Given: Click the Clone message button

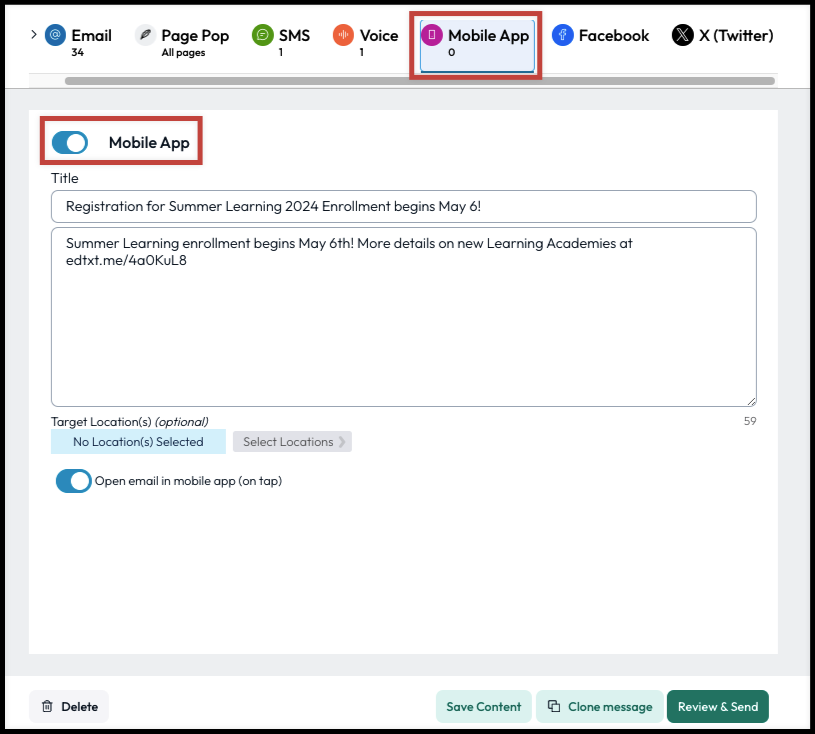Looking at the screenshot, I should (x=600, y=706).
